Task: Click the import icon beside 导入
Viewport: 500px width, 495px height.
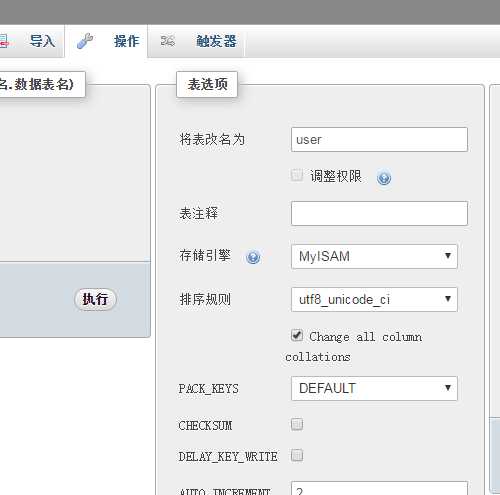Action: click(5, 41)
